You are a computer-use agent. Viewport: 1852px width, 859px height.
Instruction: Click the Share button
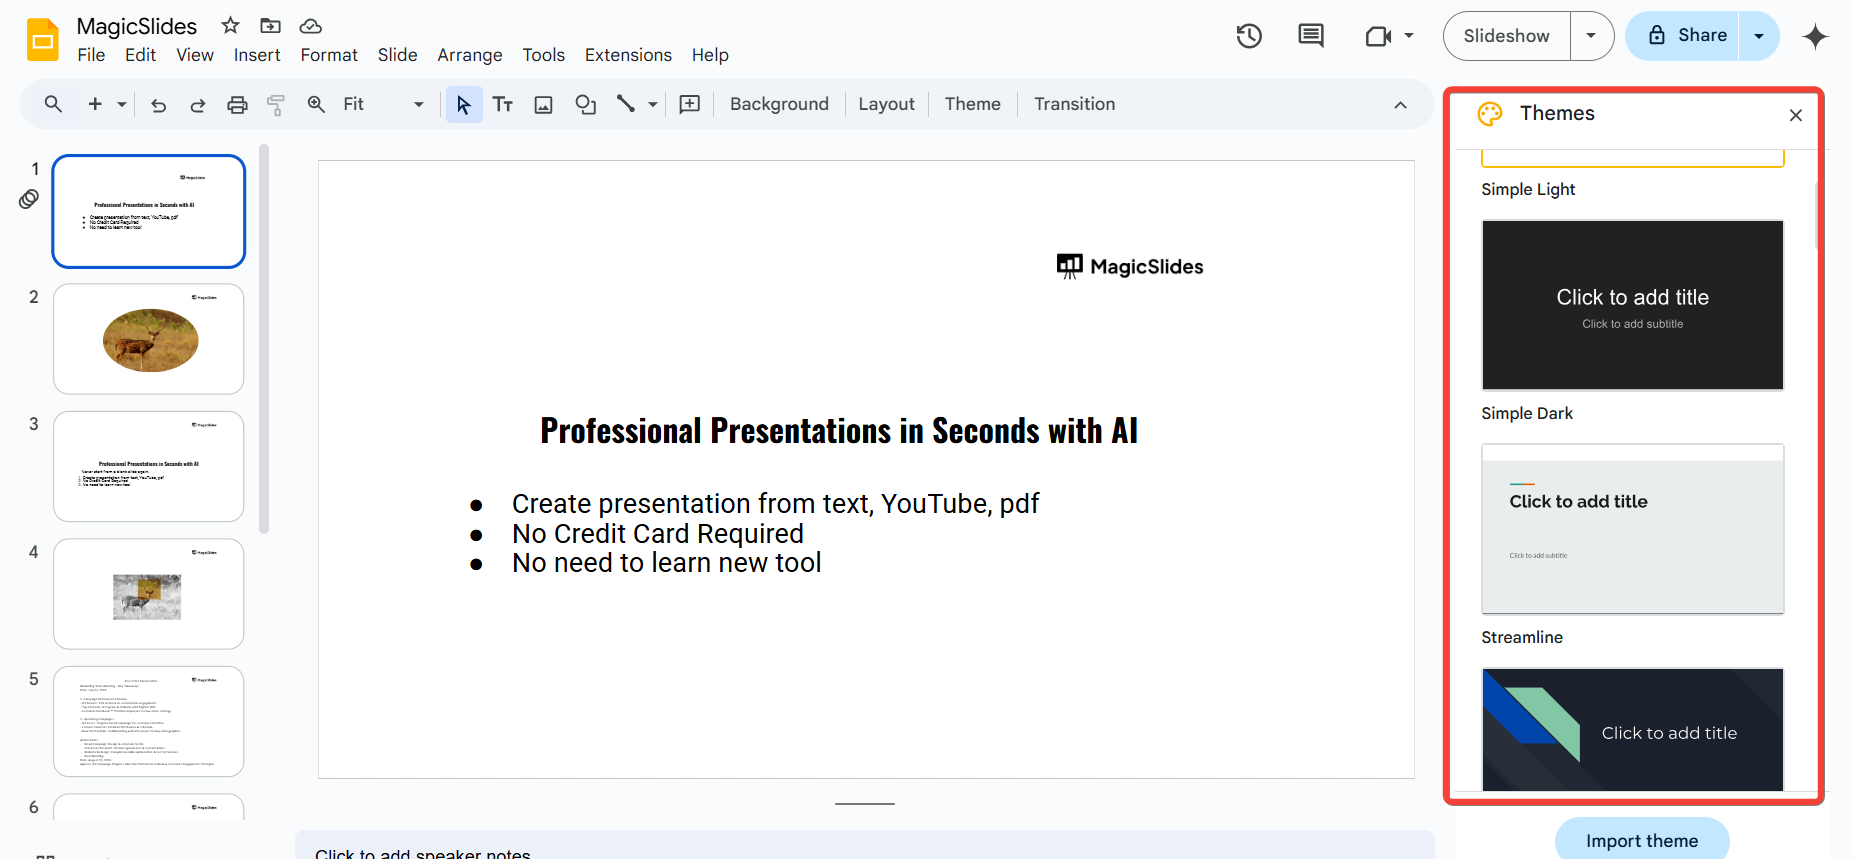tap(1683, 36)
